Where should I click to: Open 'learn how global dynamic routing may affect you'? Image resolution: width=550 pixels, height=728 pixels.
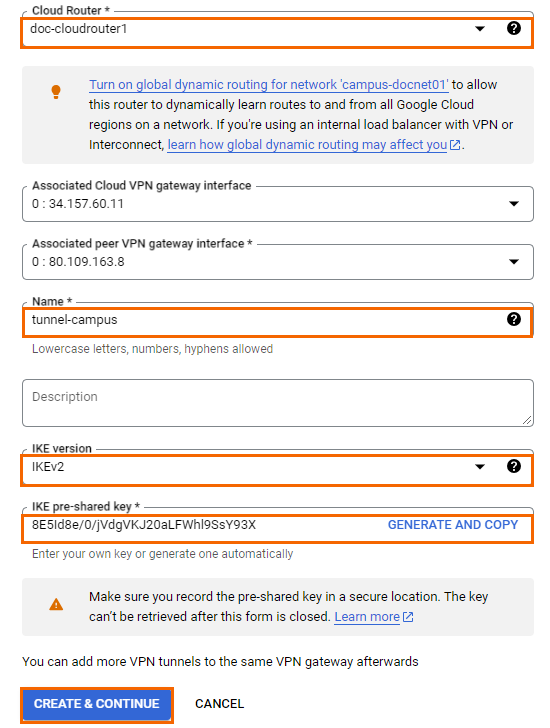[307, 145]
